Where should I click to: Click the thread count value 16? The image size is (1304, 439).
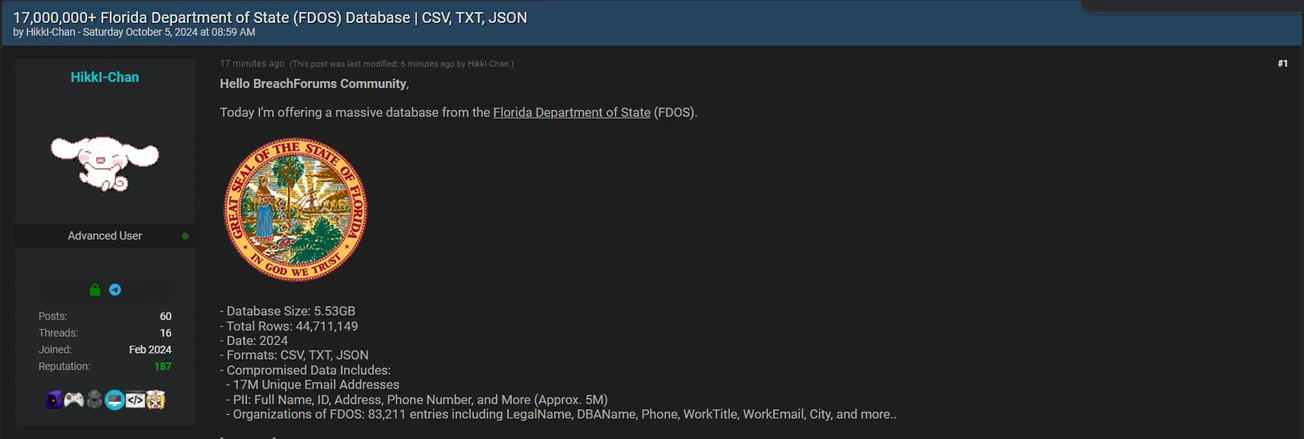[165, 333]
